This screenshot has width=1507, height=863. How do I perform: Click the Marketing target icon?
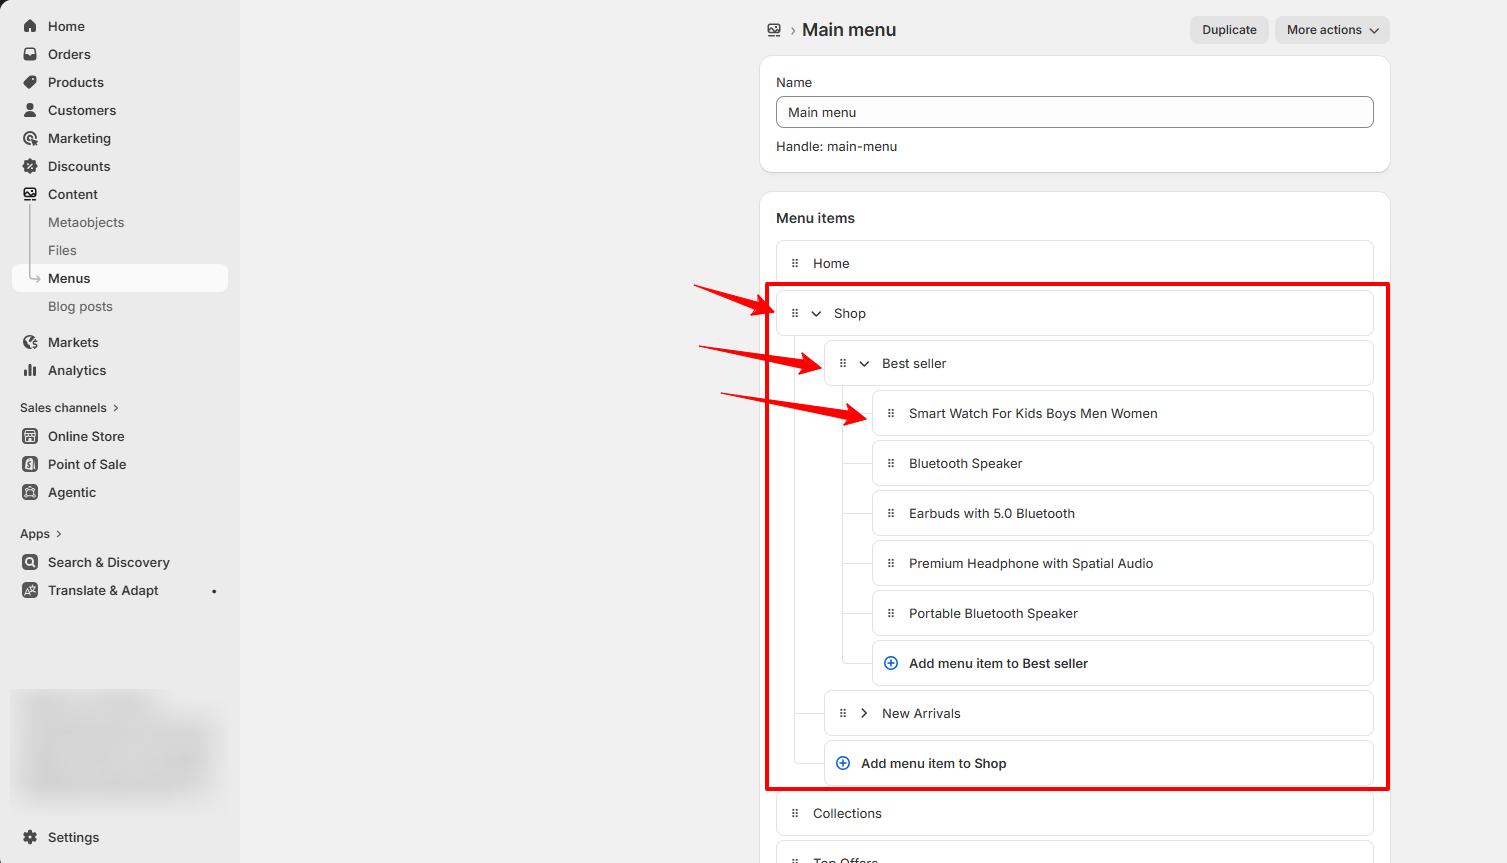coord(30,138)
